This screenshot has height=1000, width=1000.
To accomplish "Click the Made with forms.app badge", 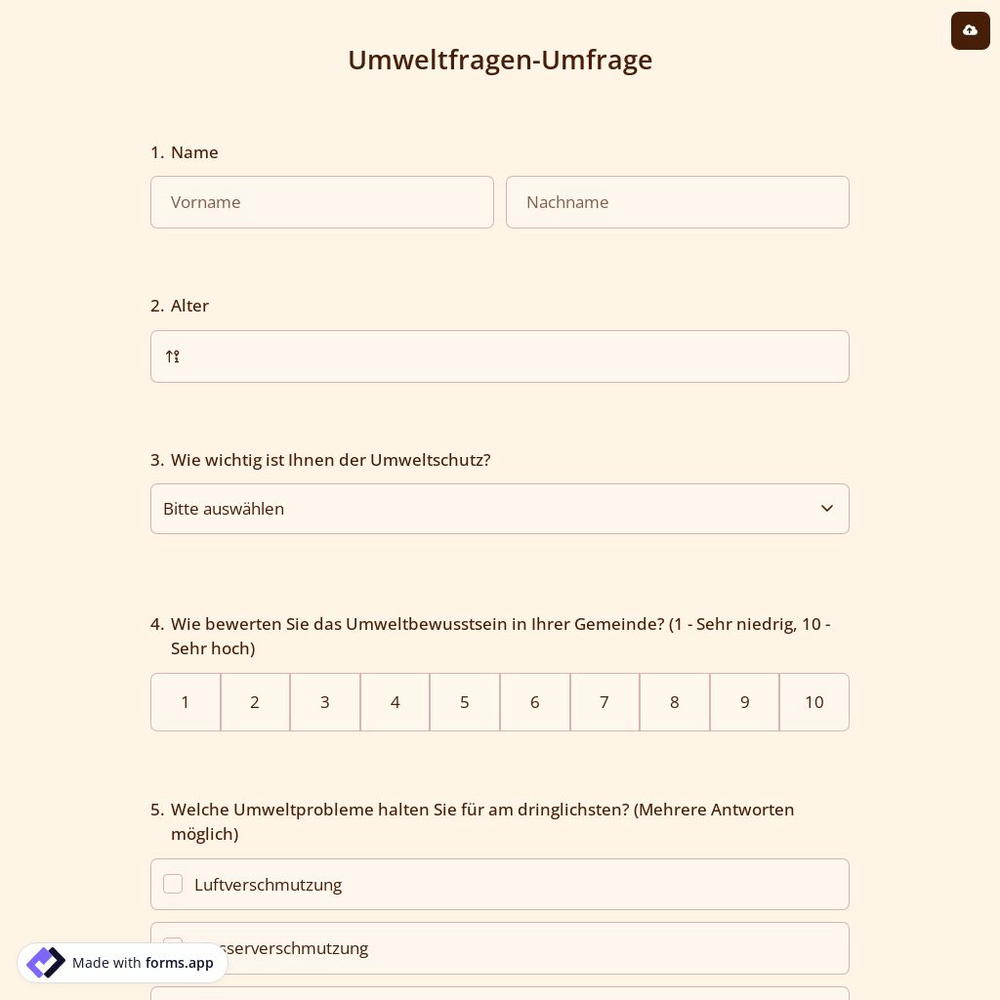I will point(122,962).
